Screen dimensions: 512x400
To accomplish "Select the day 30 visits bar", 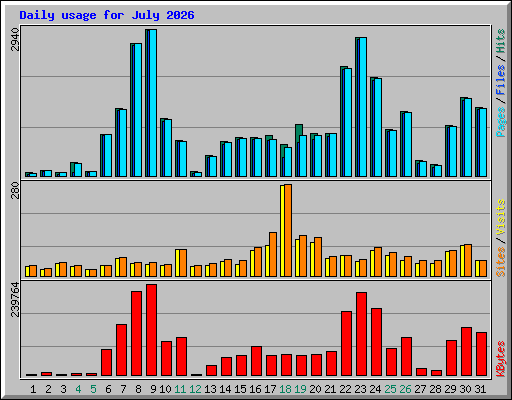I will 462,261.
